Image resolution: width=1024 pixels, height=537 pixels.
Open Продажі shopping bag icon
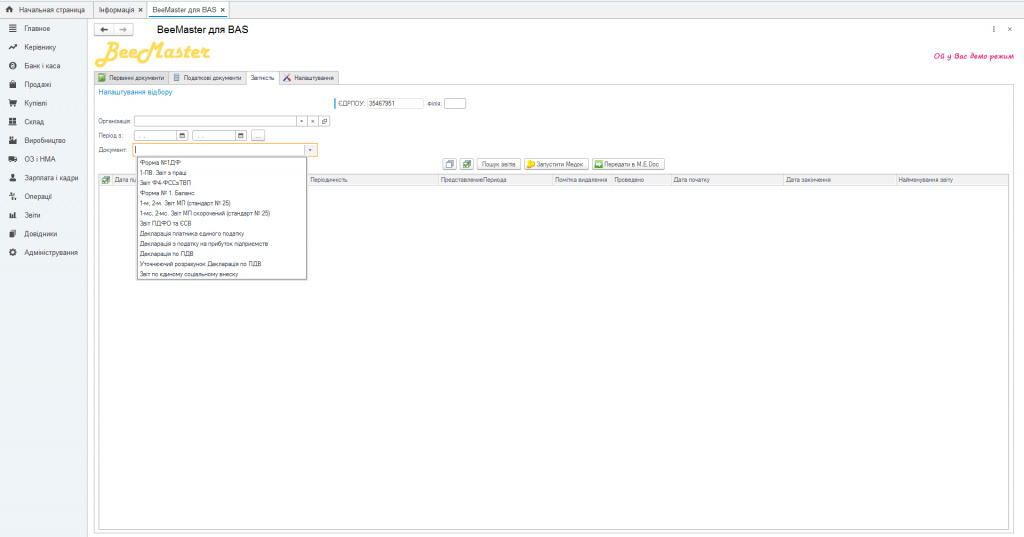click(12, 84)
